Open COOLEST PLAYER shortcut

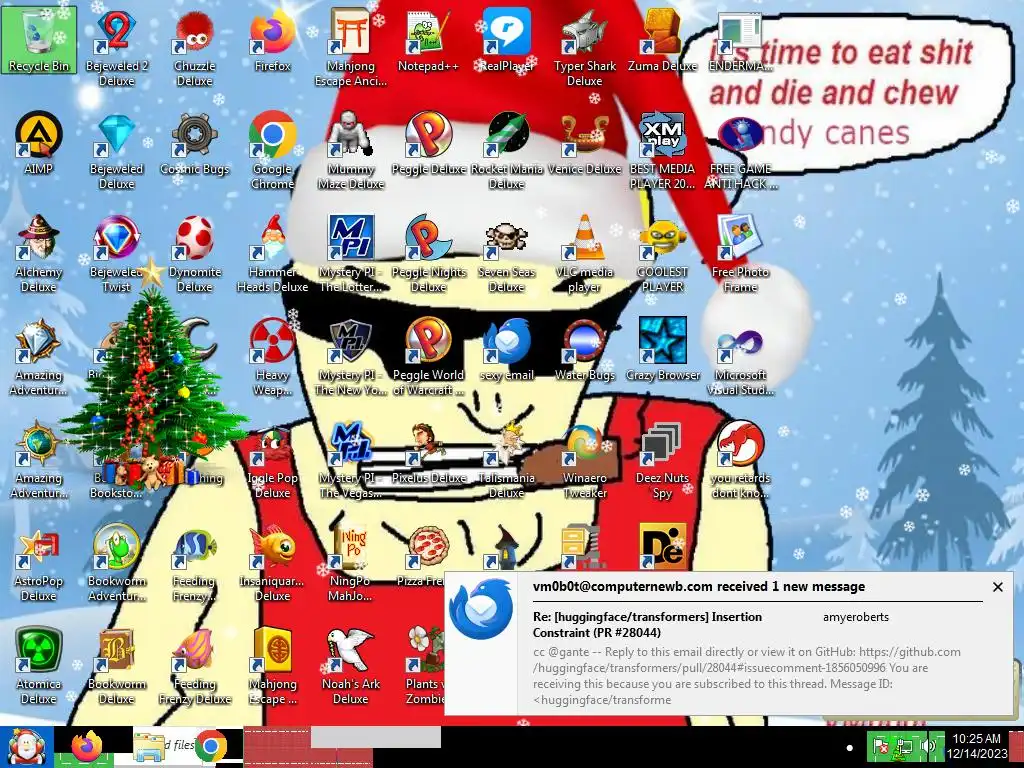coord(662,255)
